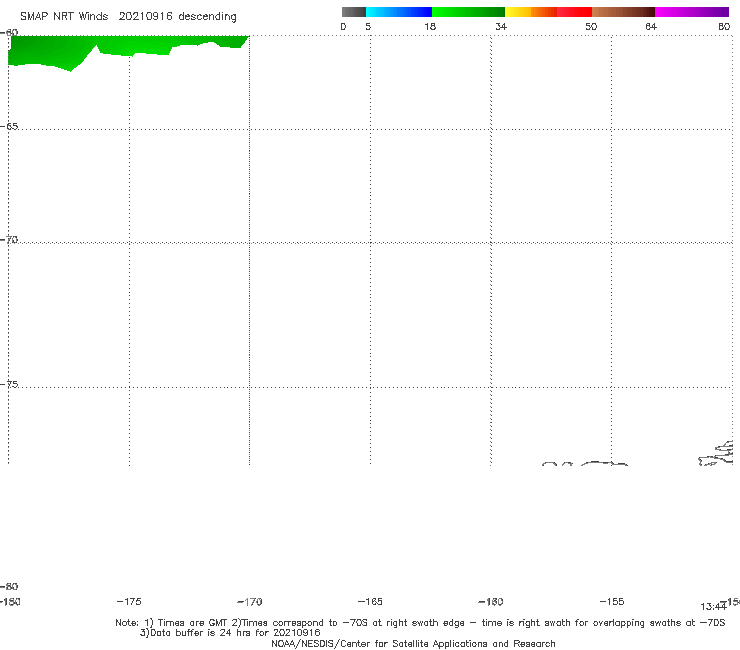Click the gray segment of the wind colorbar

click(x=353, y=12)
